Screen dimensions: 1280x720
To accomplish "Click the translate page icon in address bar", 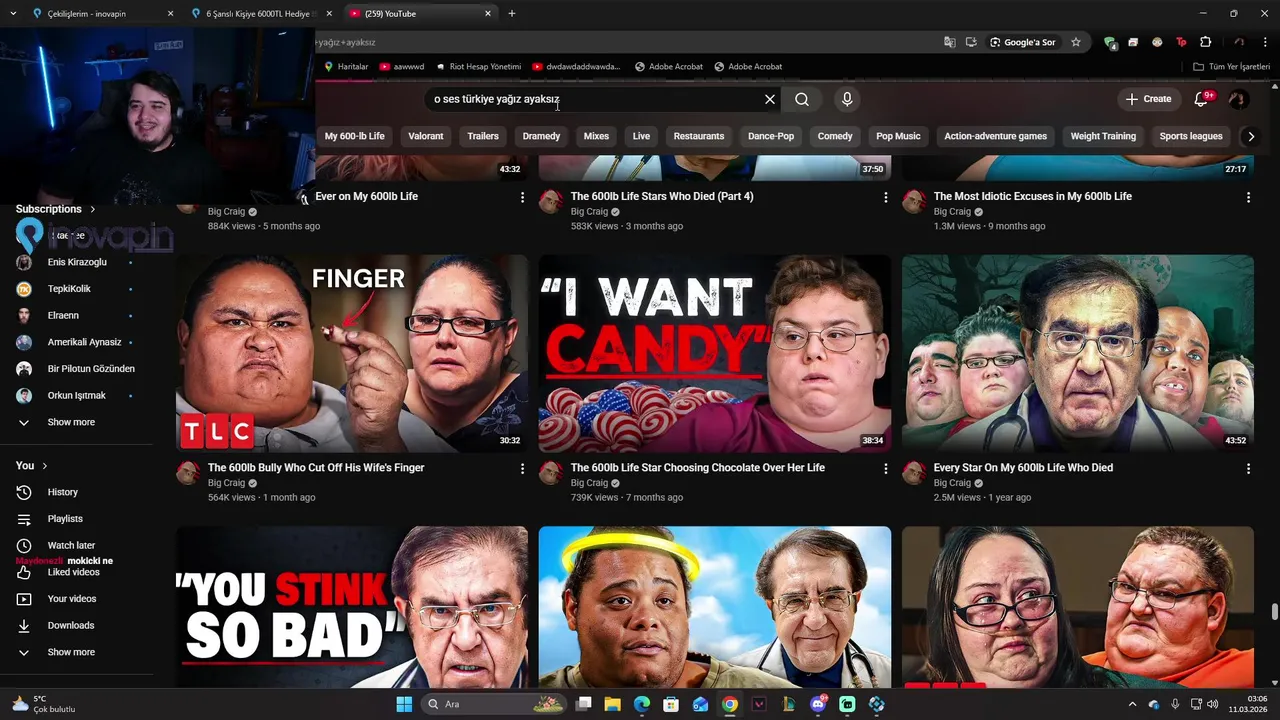I will (x=950, y=42).
